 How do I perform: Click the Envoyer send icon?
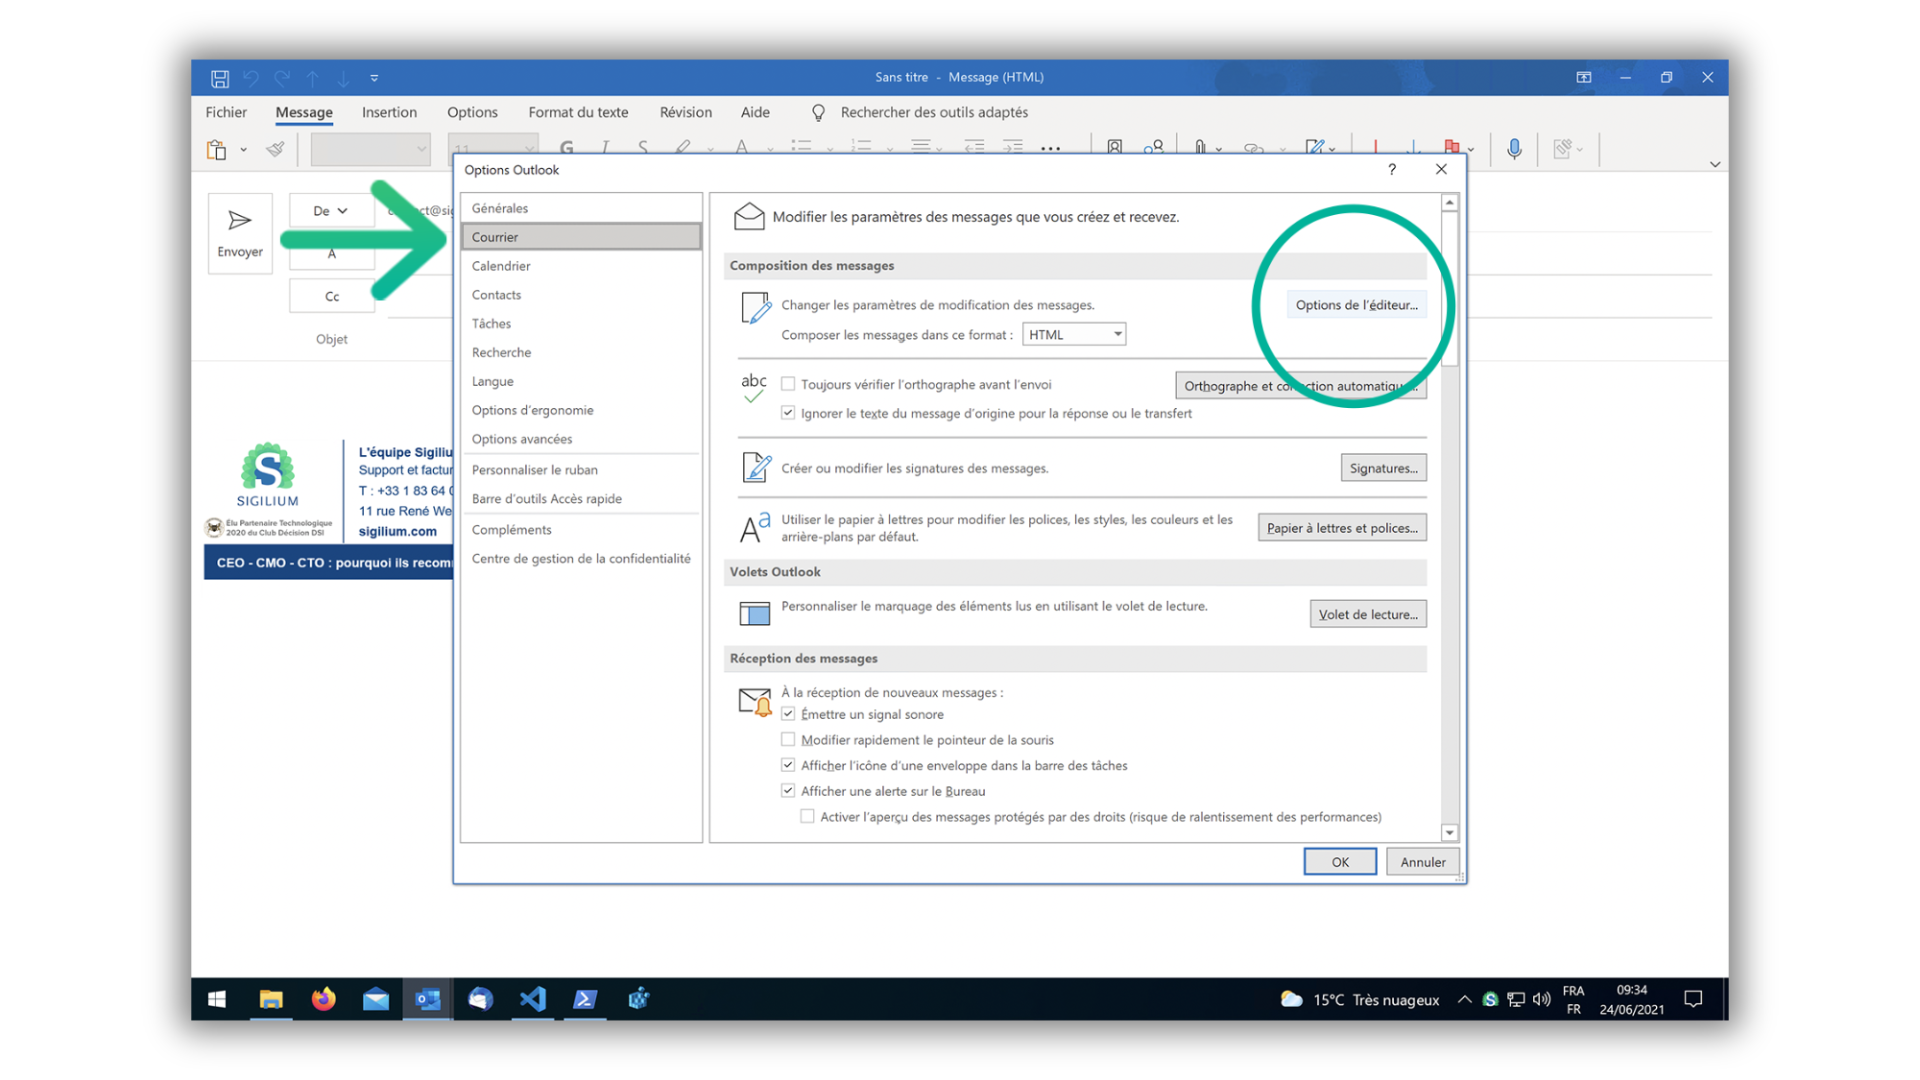(x=239, y=221)
